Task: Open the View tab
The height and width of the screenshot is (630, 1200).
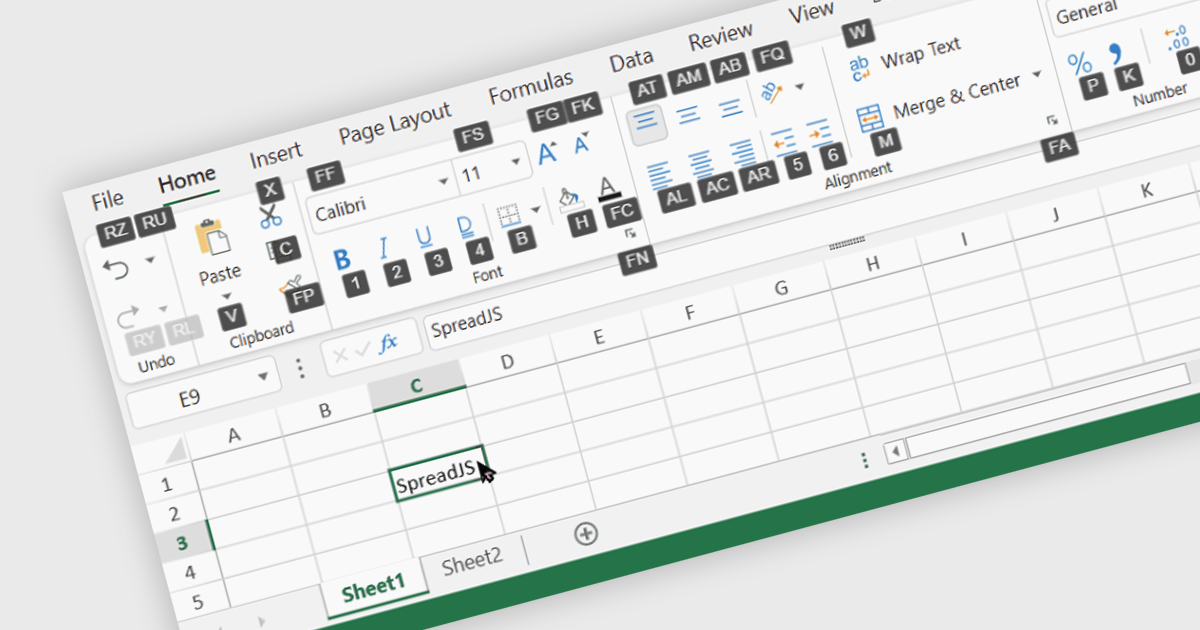Action: point(811,13)
